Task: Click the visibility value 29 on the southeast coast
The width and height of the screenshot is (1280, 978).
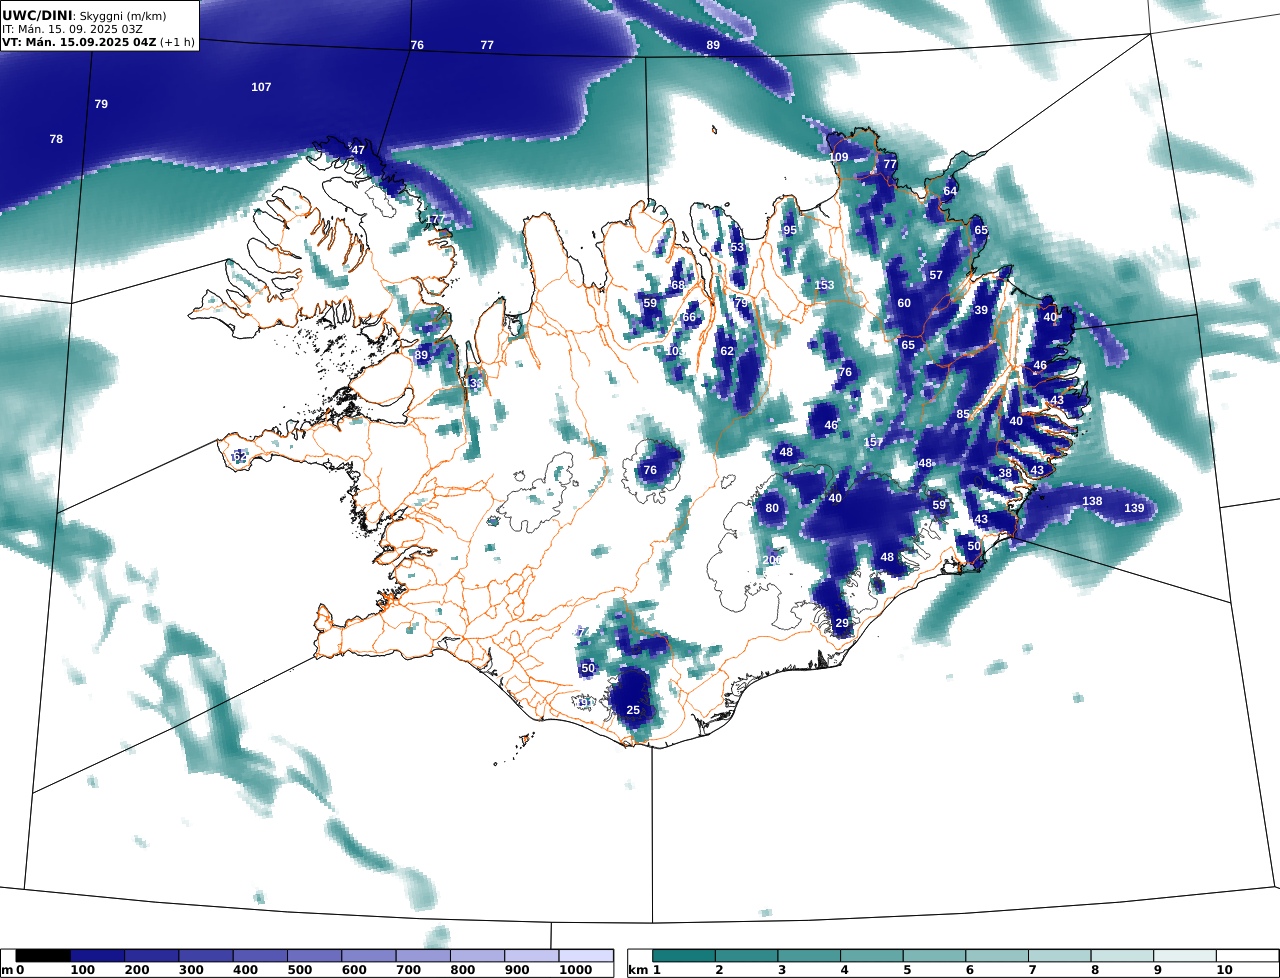Action: [x=842, y=623]
